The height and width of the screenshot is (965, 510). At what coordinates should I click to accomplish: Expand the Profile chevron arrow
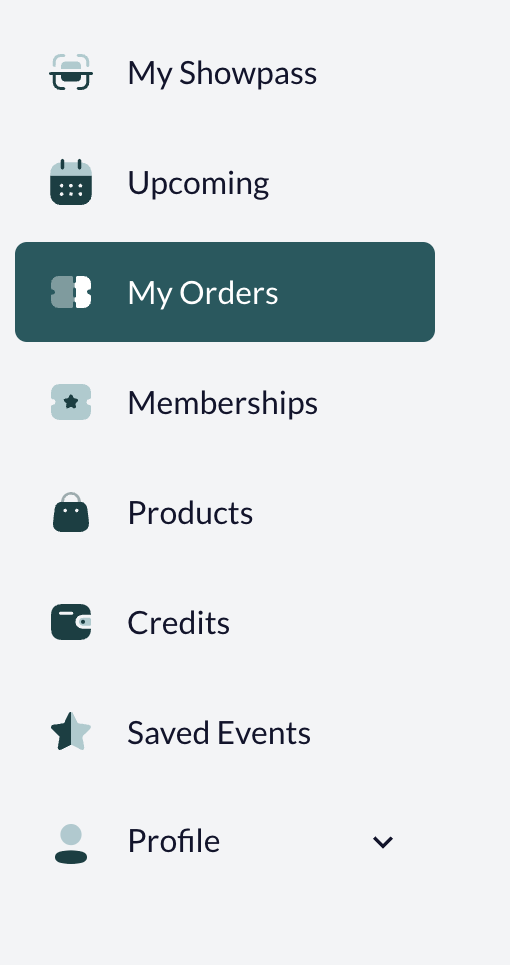[x=383, y=842]
